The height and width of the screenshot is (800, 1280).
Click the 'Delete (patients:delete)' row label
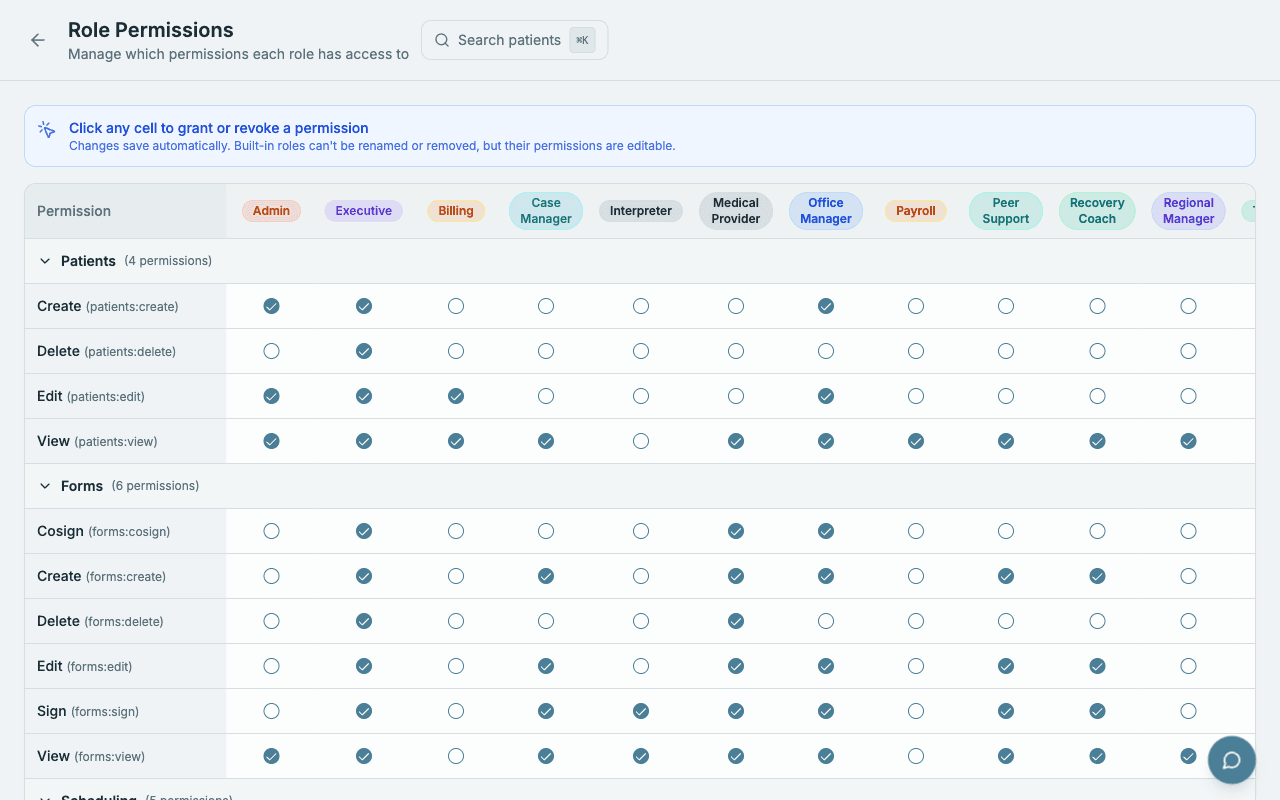[106, 351]
